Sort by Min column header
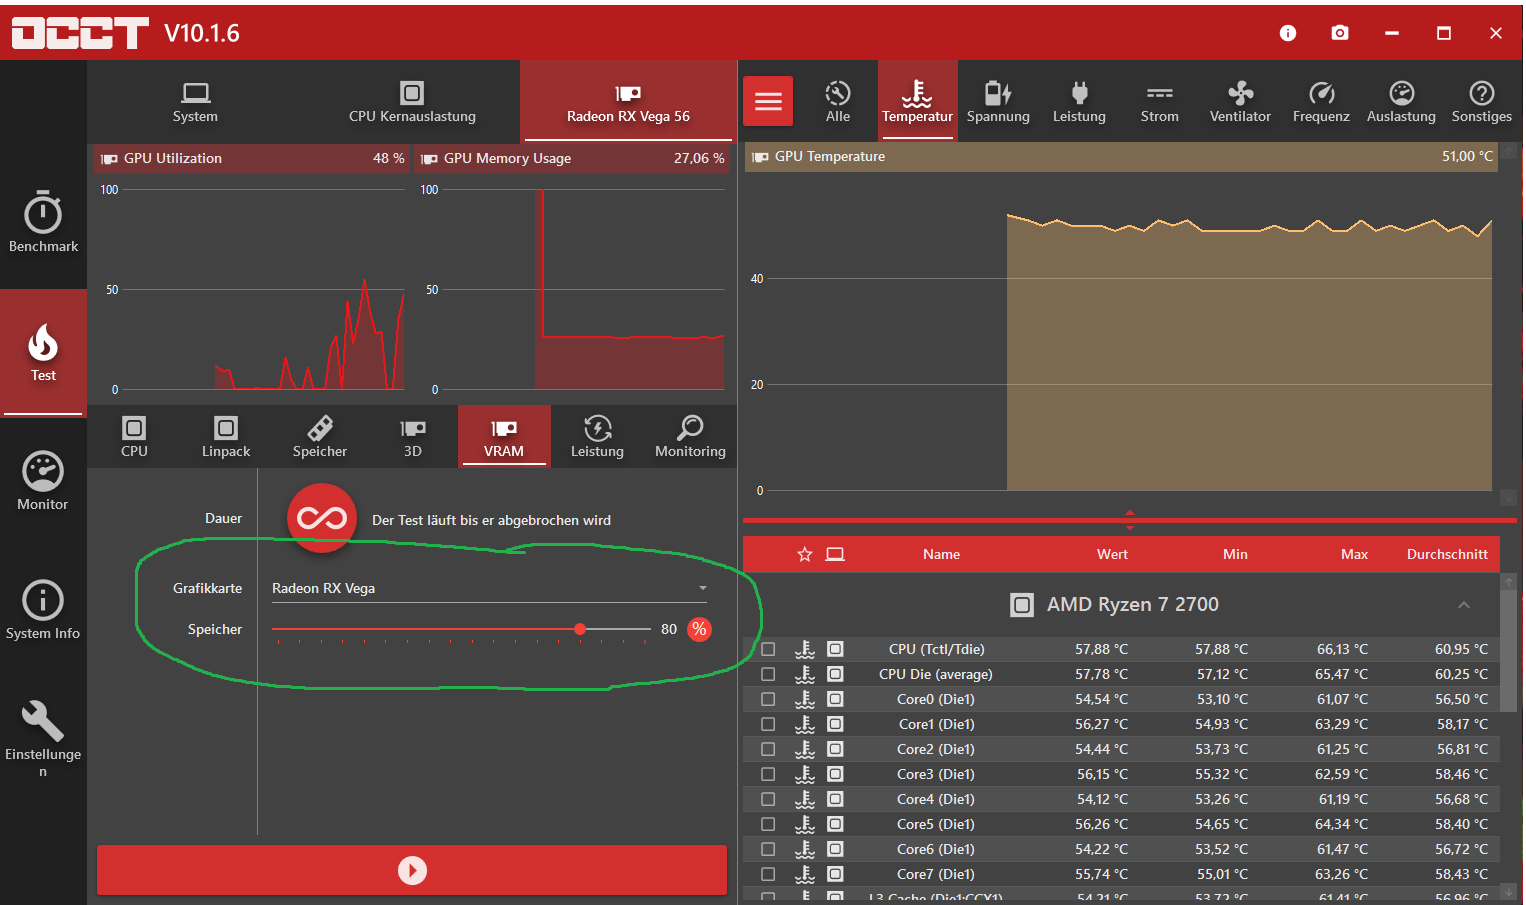The width and height of the screenshot is (1526, 905). (1235, 554)
